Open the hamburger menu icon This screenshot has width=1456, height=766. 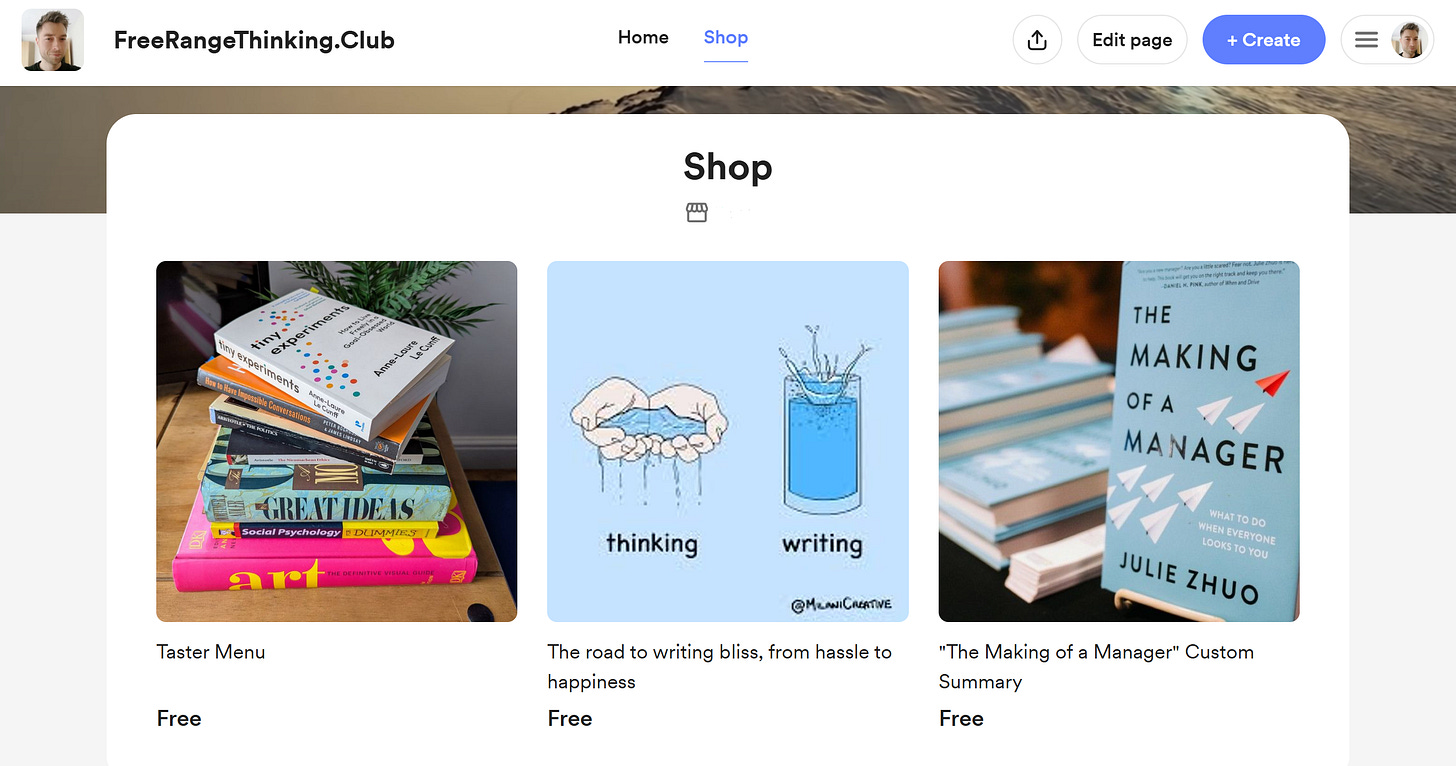pyautogui.click(x=1366, y=40)
